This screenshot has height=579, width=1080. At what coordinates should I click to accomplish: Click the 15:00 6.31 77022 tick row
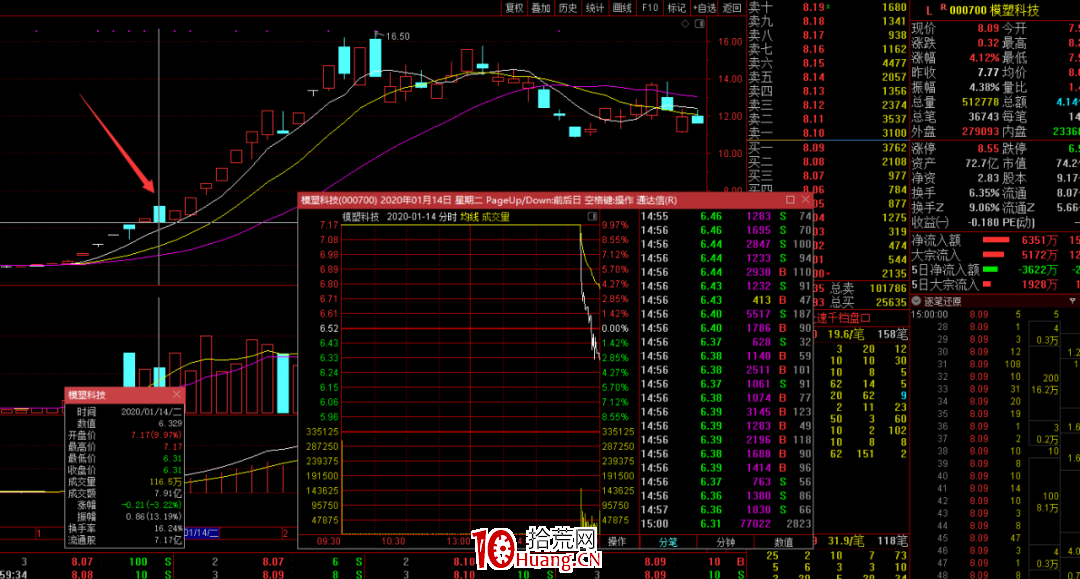[726, 523]
